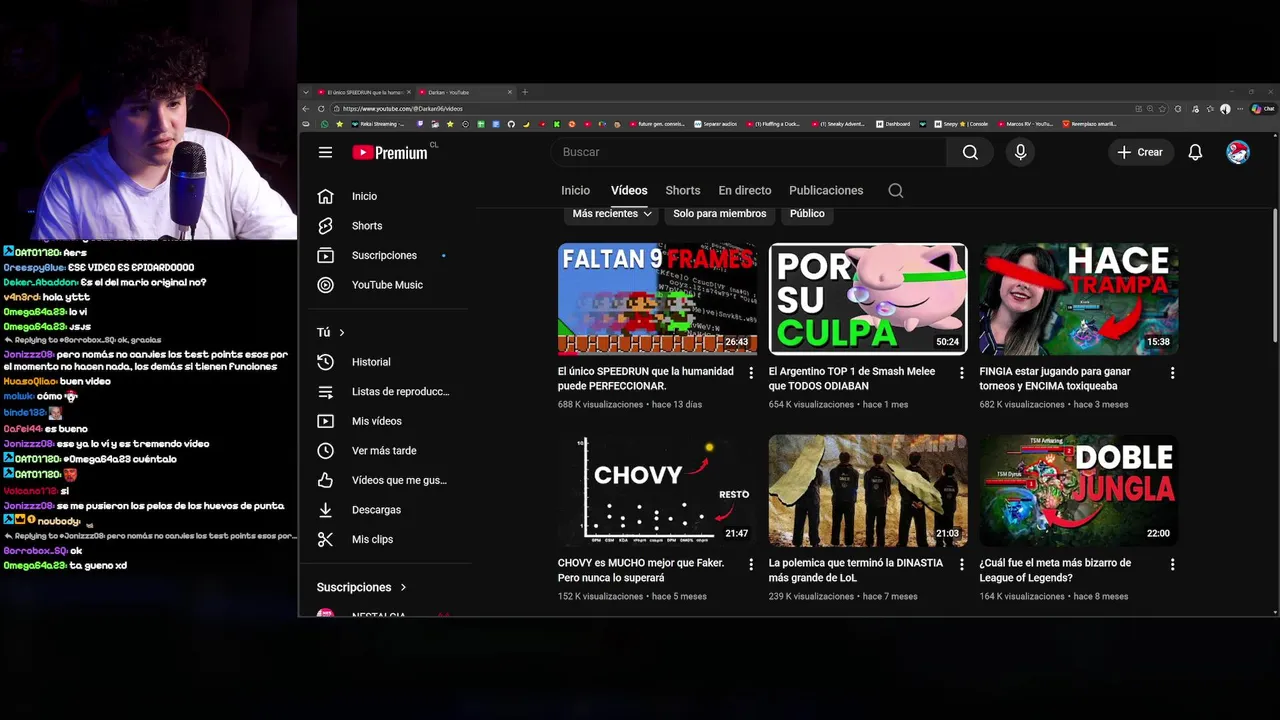Open the browser tab search chevron
The image size is (1280, 720).
[306, 92]
